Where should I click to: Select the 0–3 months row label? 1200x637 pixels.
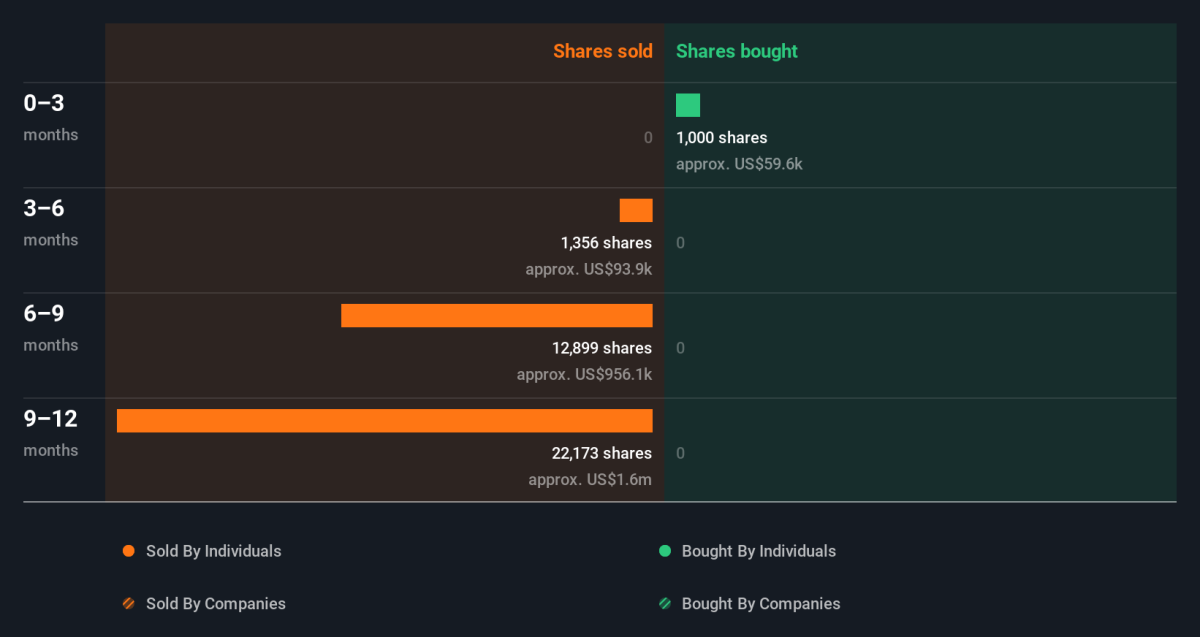tap(51, 117)
